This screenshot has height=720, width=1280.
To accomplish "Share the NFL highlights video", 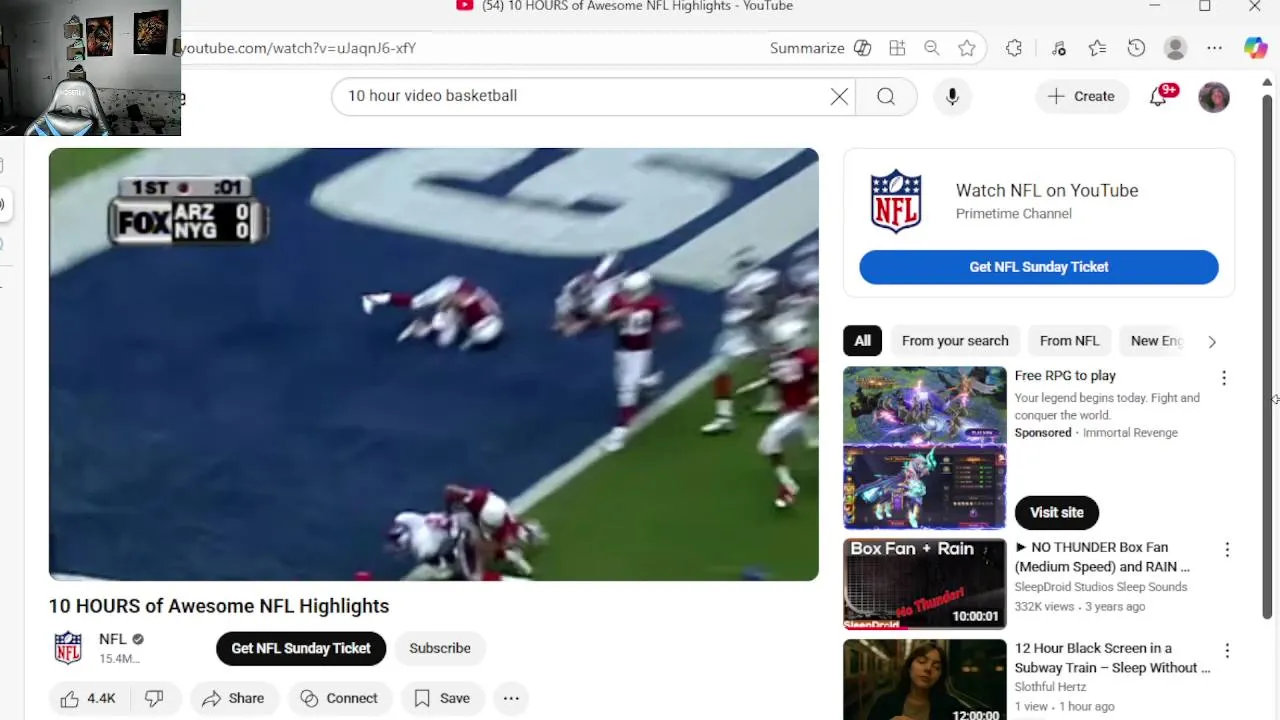I will click(233, 699).
